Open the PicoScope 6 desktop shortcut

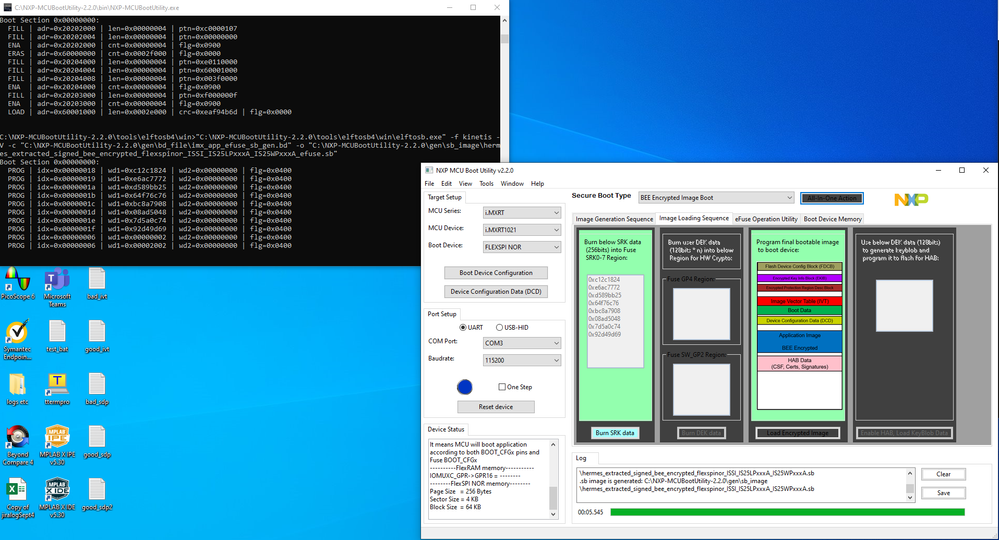click(17, 283)
